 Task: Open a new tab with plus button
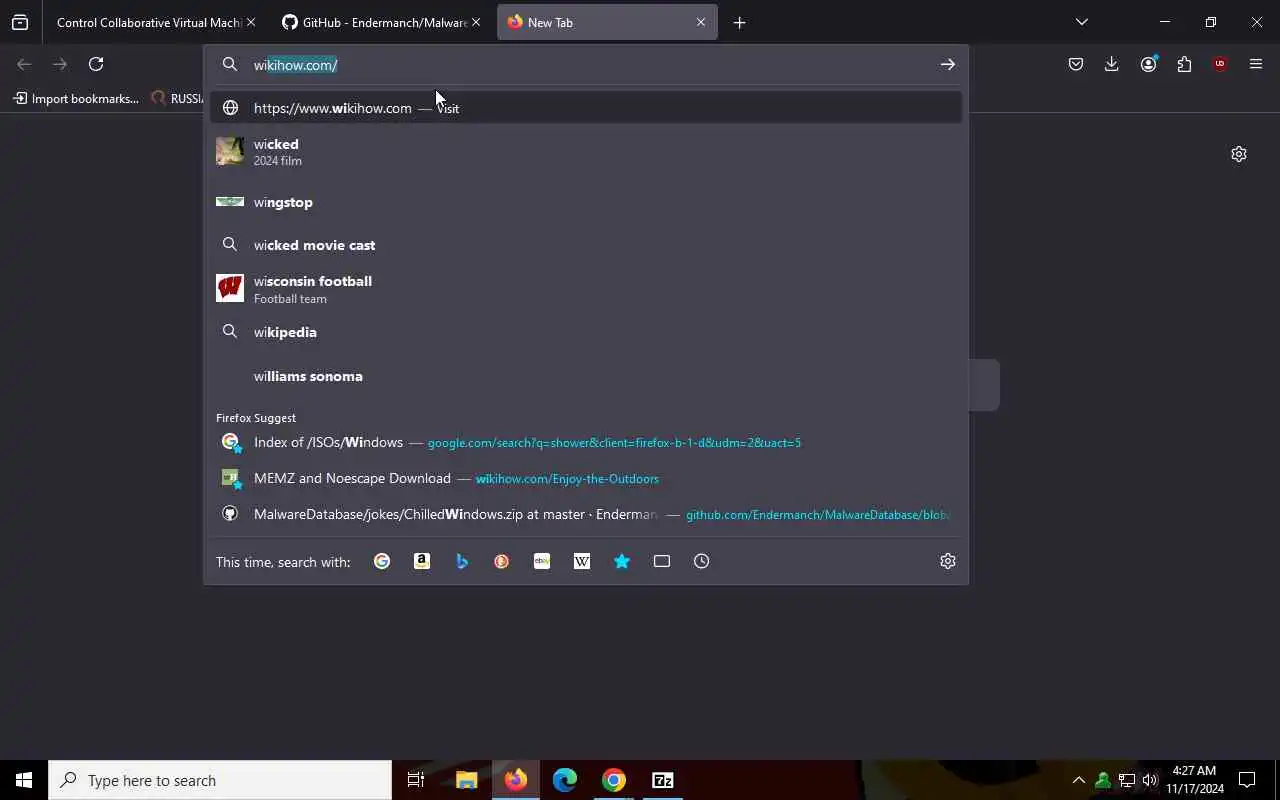[739, 22]
